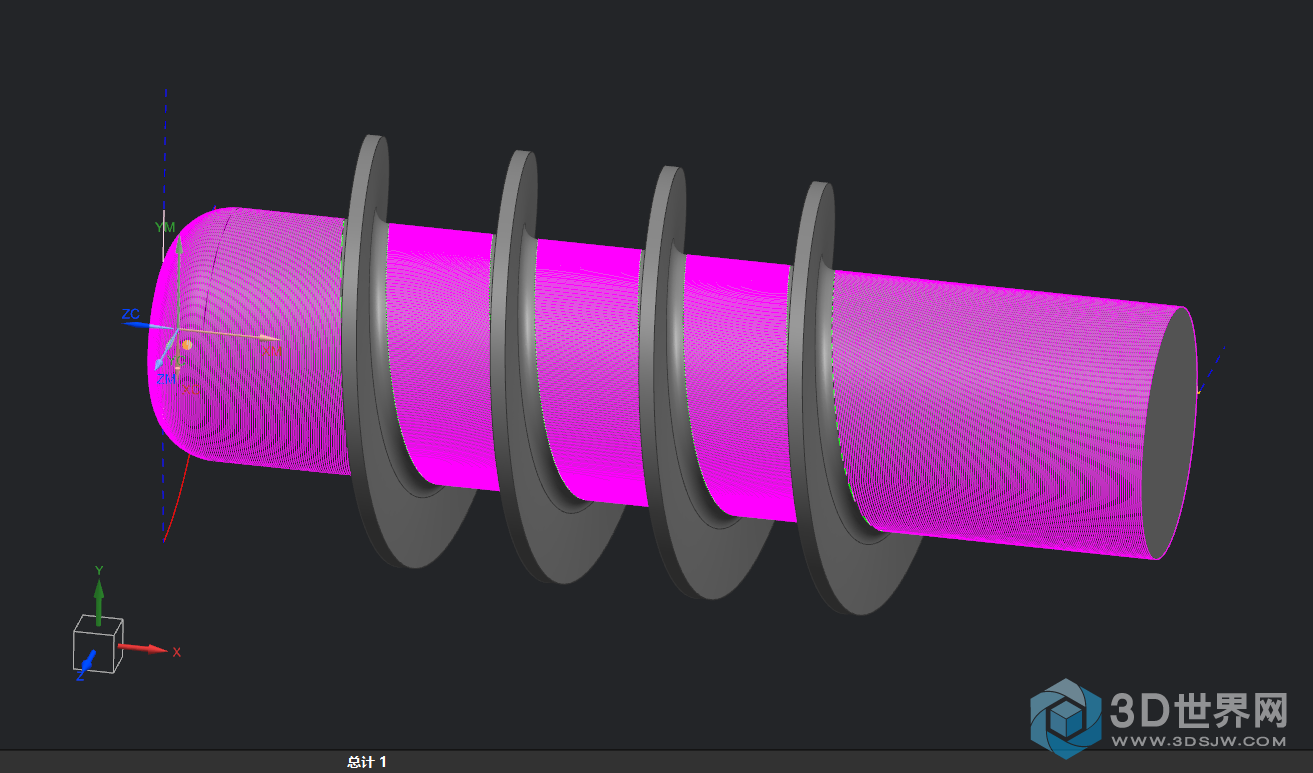Image resolution: width=1313 pixels, height=773 pixels.
Task: Click the blue Z axis of the view triad
Action: pos(87,661)
